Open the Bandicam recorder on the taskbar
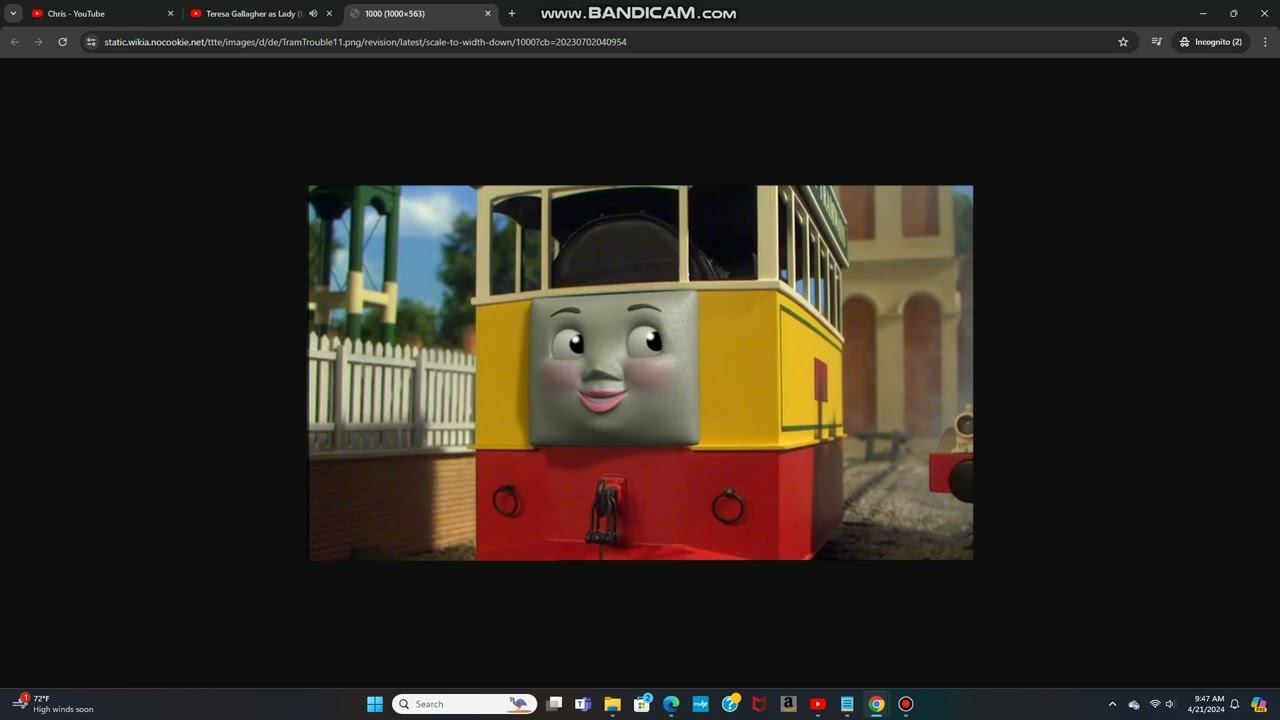 pos(906,704)
